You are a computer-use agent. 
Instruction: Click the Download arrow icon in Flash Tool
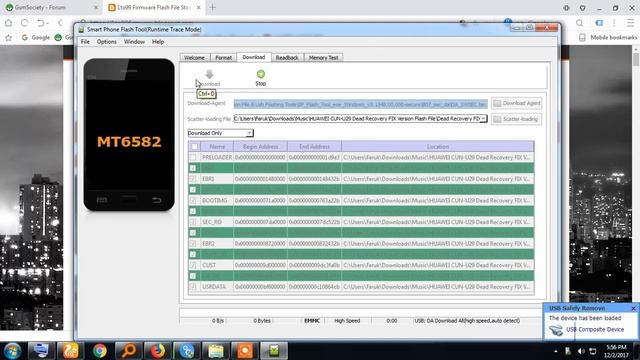(x=209, y=74)
